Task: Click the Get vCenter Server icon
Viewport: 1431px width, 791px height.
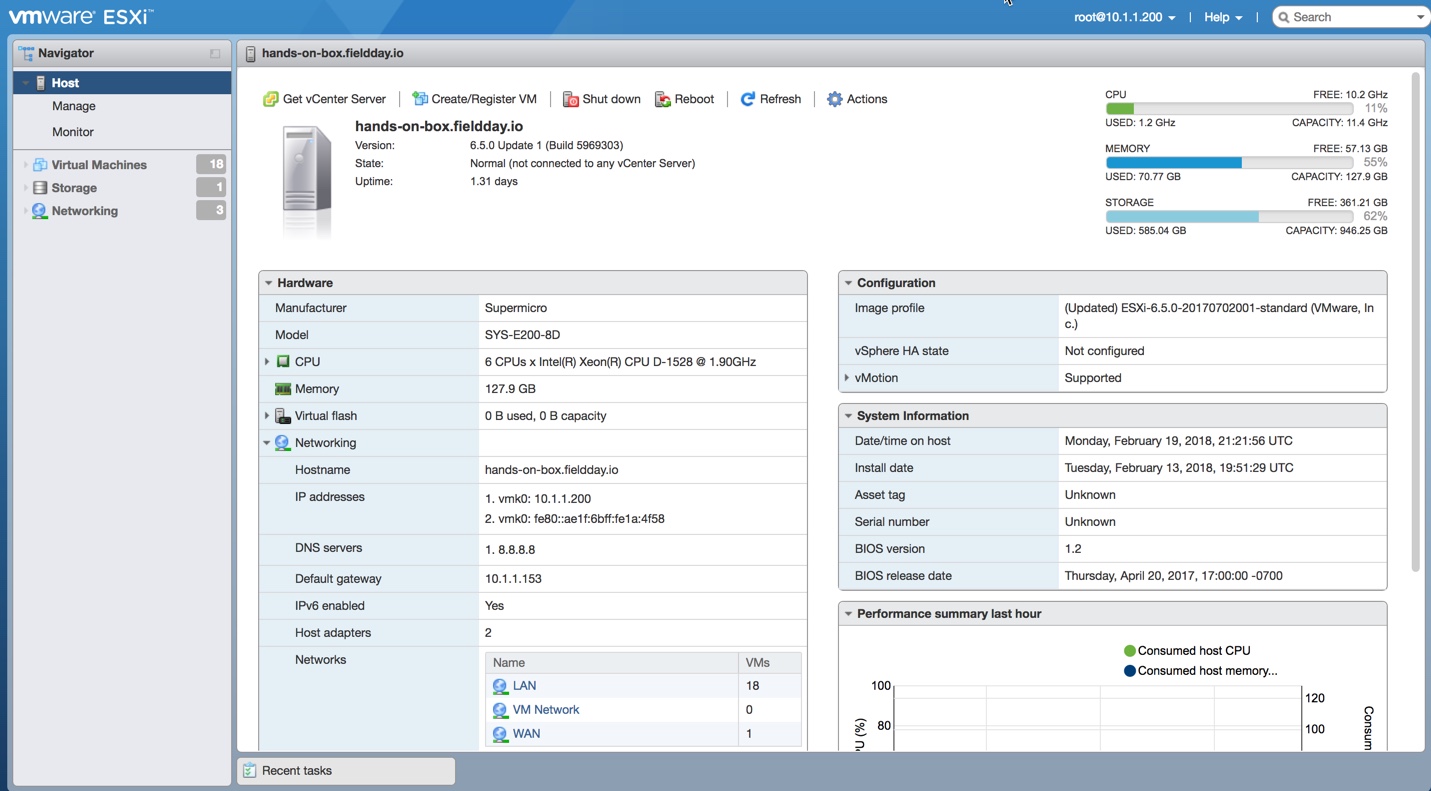Action: (270, 99)
